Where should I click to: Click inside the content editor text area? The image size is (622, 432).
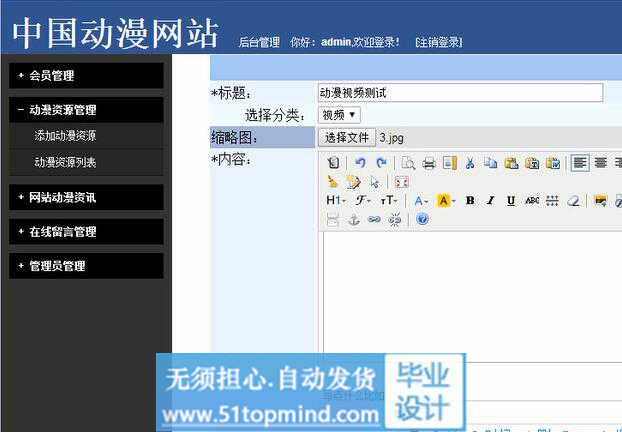coord(472,296)
